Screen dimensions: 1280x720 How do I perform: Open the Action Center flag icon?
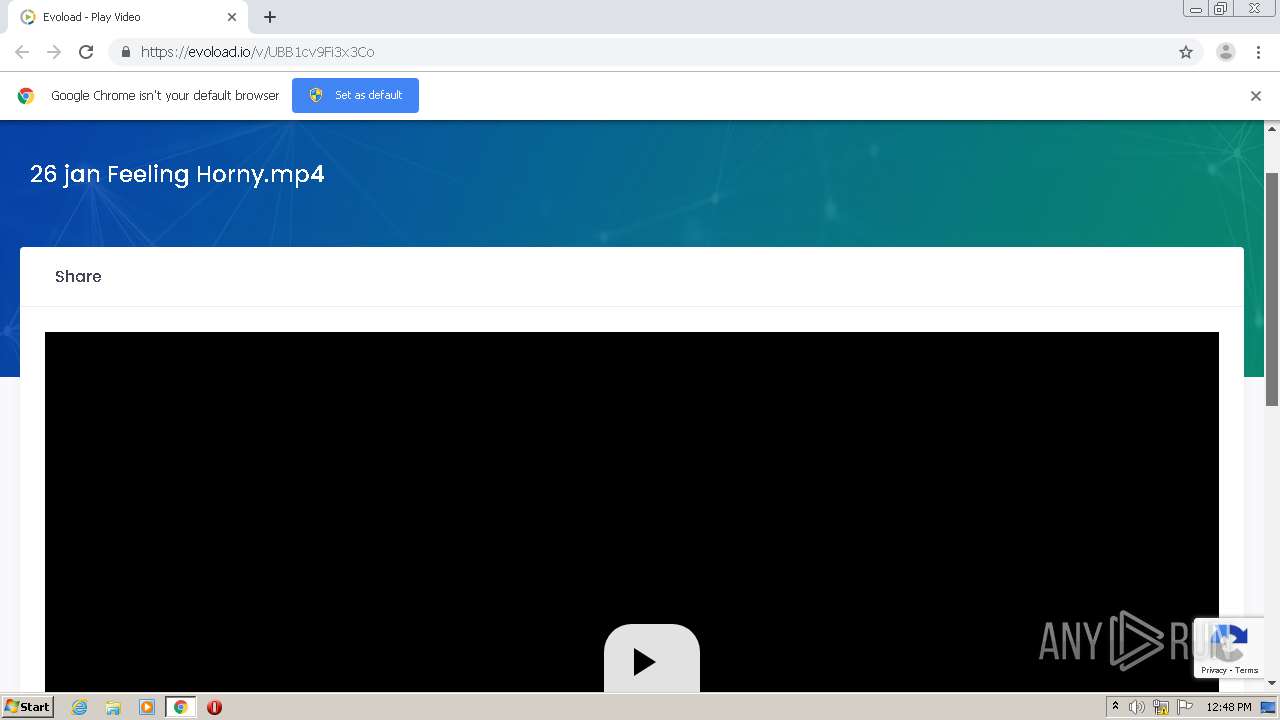tap(1185, 707)
